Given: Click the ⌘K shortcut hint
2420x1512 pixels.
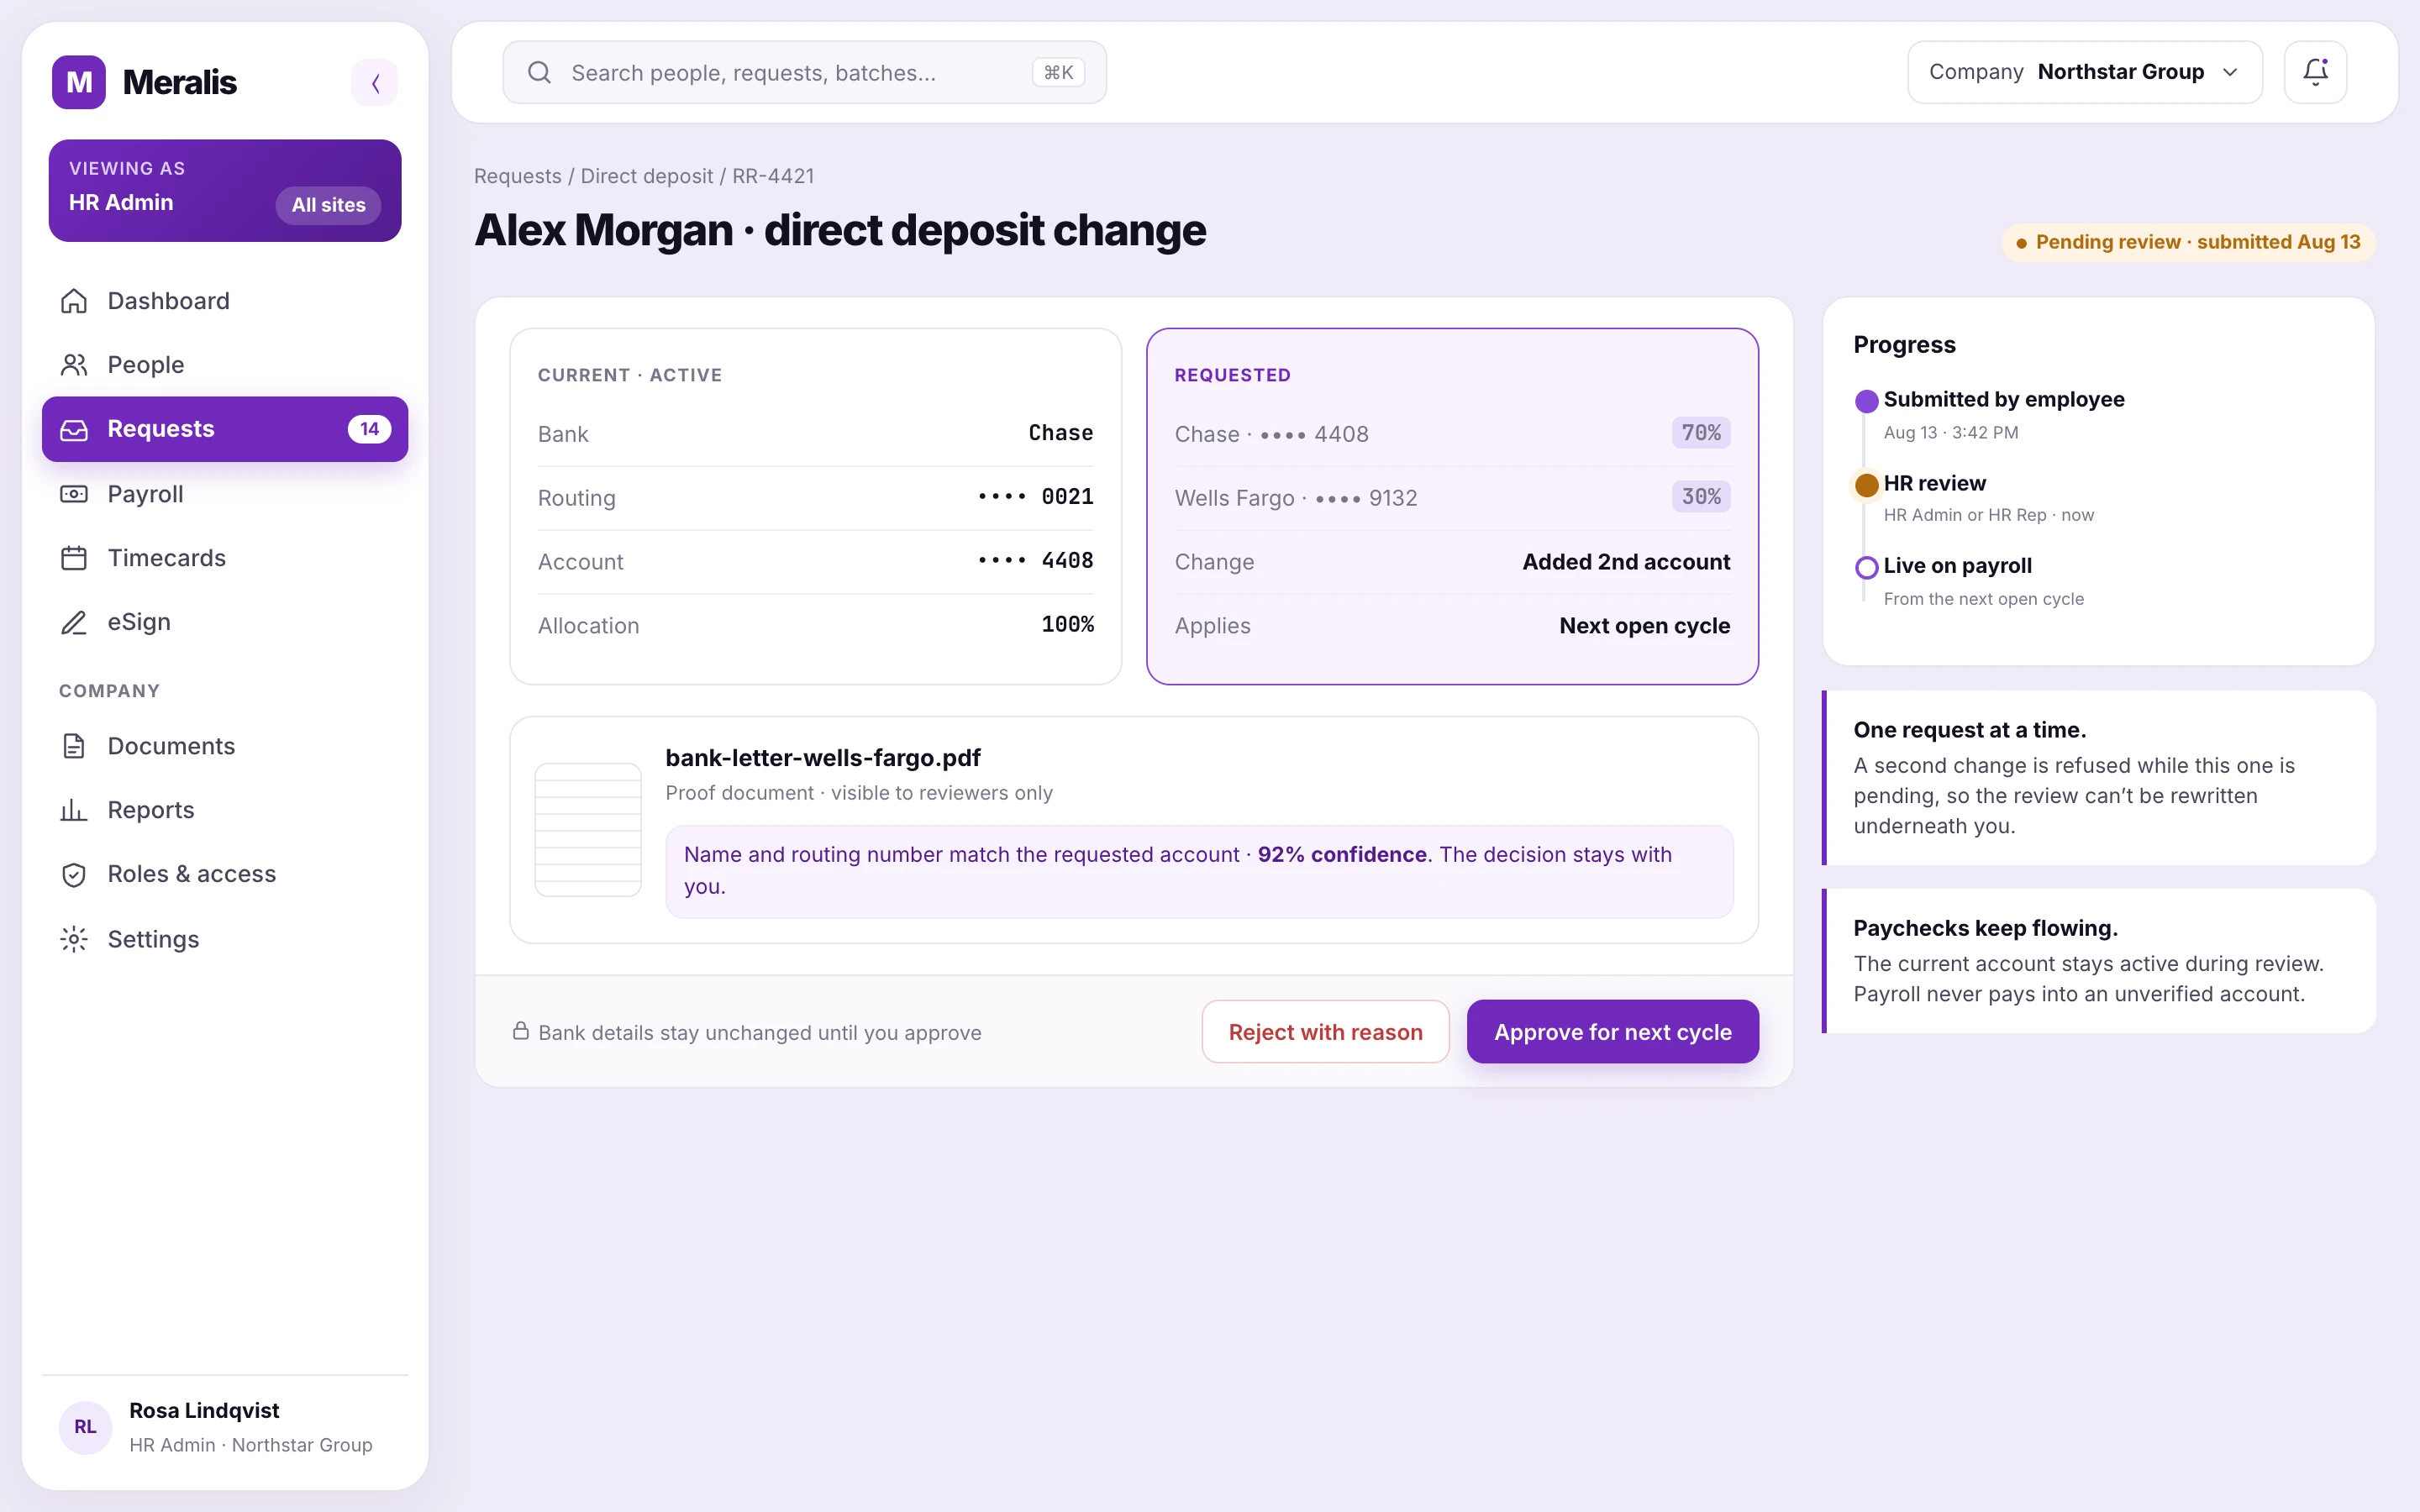Looking at the screenshot, I should click(1058, 72).
